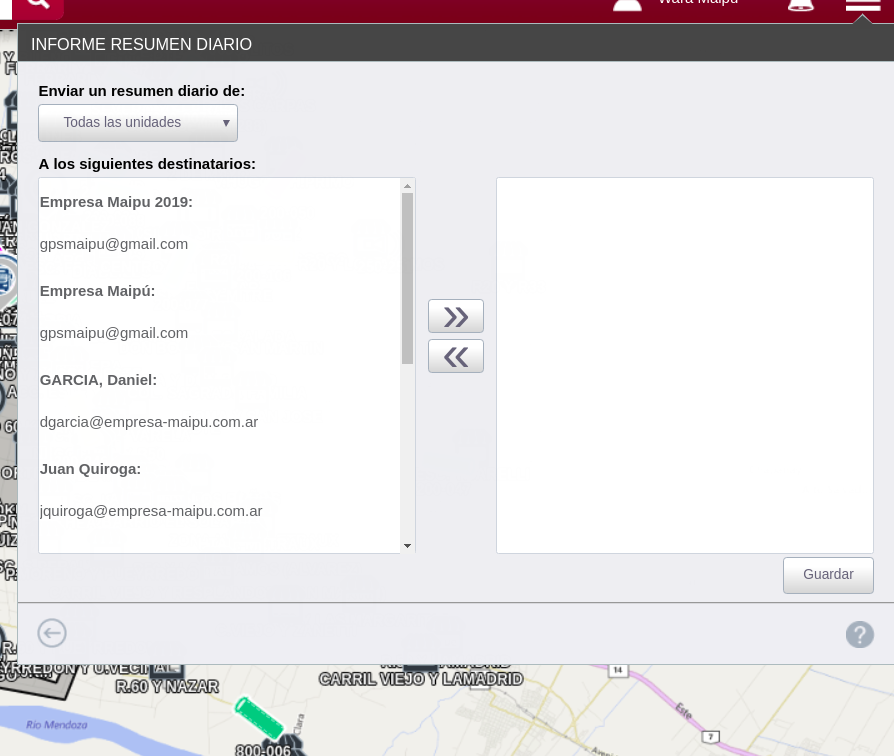The image size is (894, 756).
Task: Select the Empresa Maipú recipient entry
Action: pyautogui.click(x=97, y=291)
